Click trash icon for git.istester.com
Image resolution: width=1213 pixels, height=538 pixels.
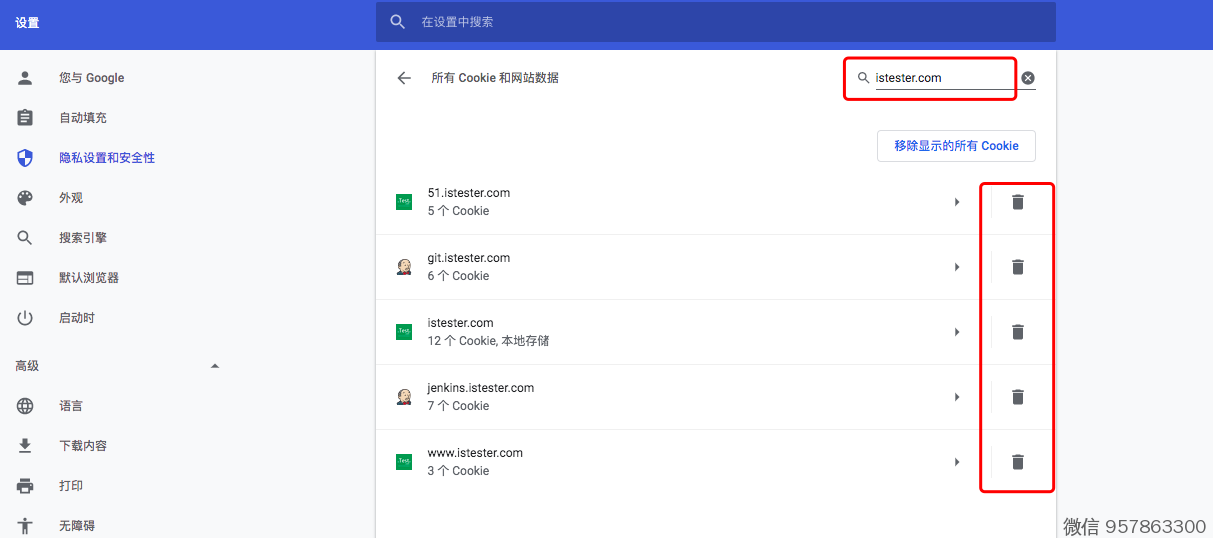[1017, 267]
